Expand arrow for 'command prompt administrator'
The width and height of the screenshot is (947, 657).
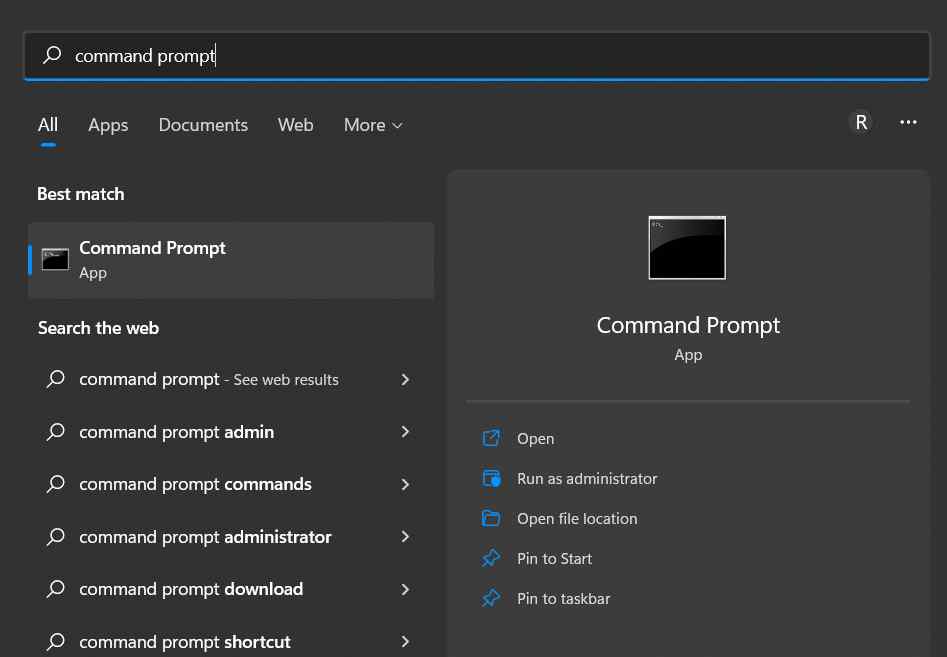click(405, 537)
